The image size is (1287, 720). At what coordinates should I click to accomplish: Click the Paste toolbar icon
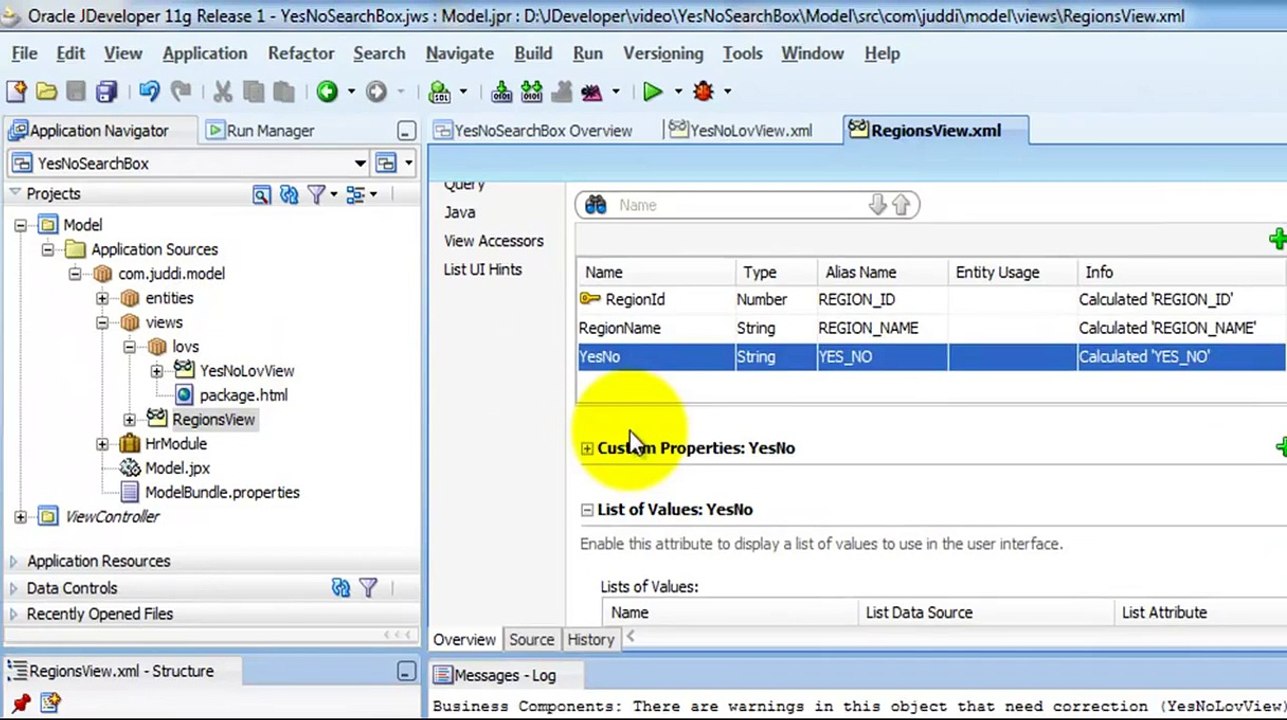click(x=284, y=92)
